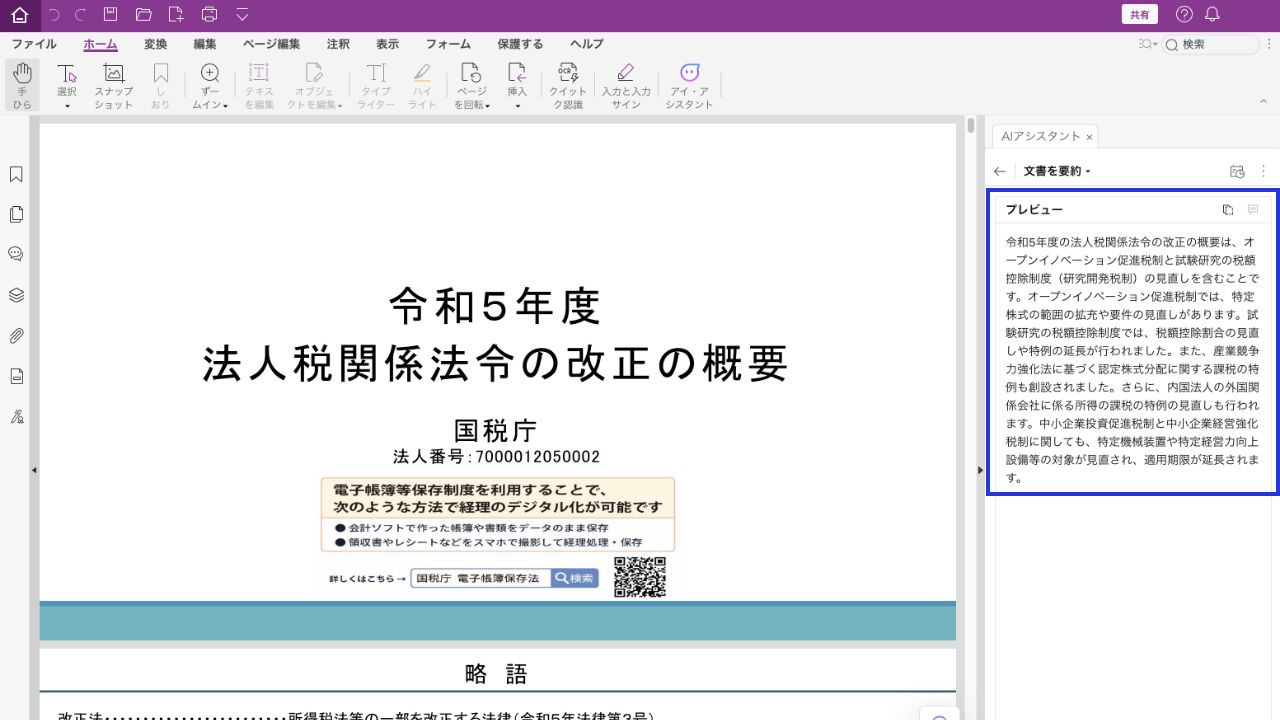The width and height of the screenshot is (1280, 720).
Task: Click the chat icon beside プレビュー
Action: [x=1253, y=210]
